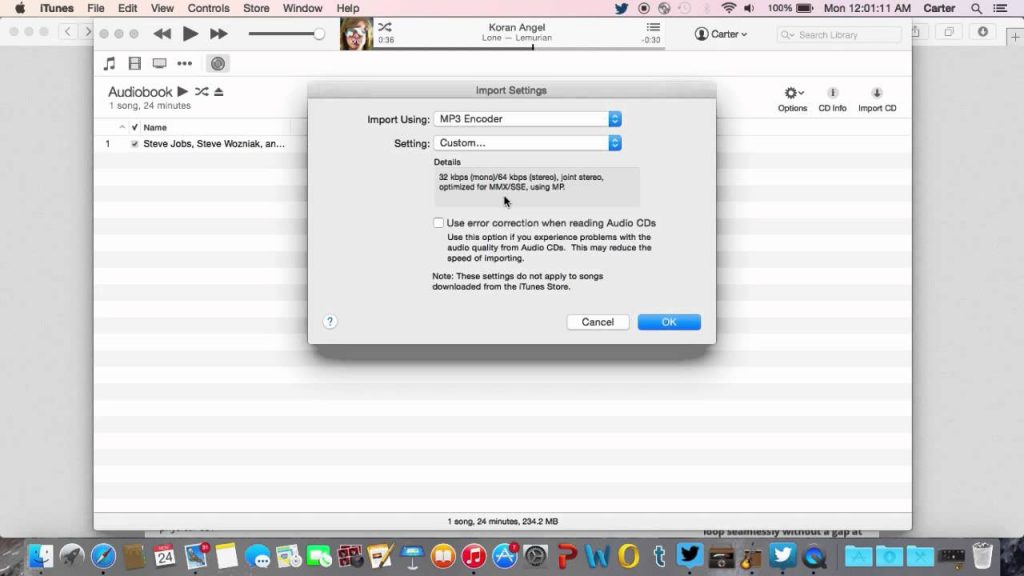Uncheck the Steve Jobs track checkbox

(x=136, y=143)
